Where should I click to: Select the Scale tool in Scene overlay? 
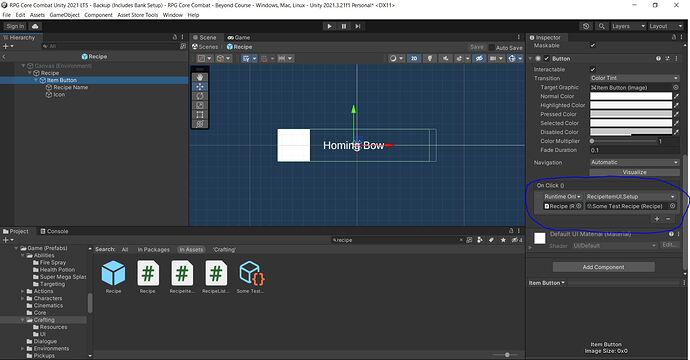(200, 105)
